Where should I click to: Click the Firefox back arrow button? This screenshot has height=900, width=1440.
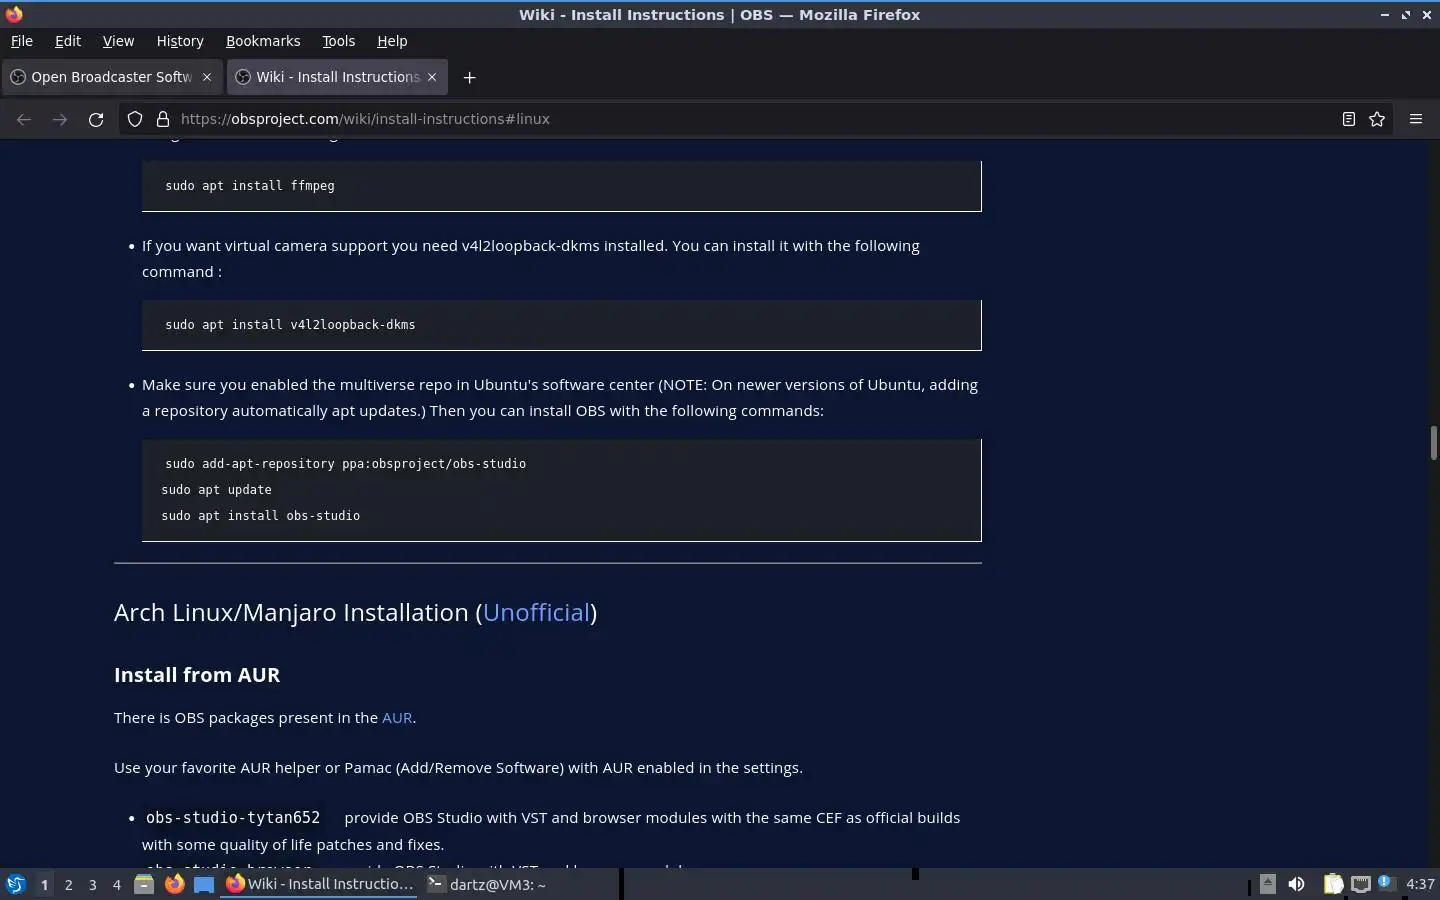[24, 119]
